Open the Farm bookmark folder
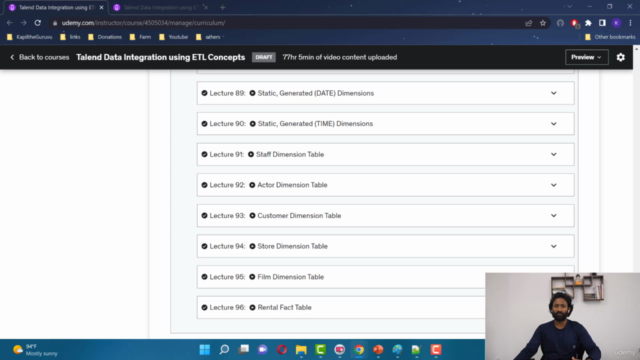The height and width of the screenshot is (360, 640). (140, 37)
